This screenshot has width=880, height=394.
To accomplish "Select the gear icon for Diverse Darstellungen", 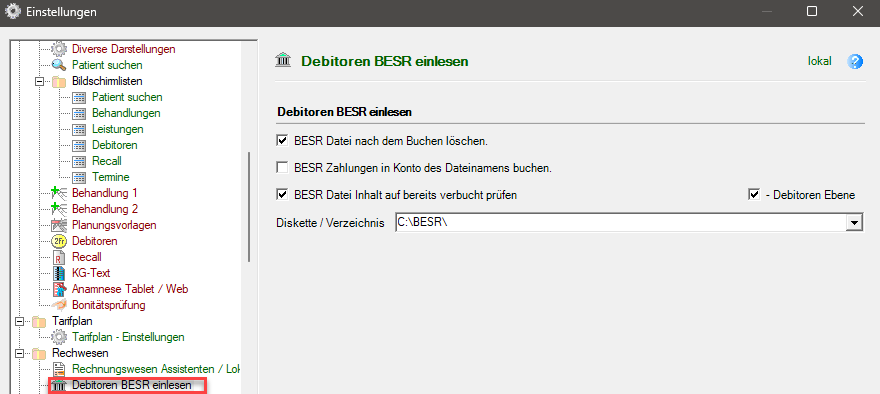I will (59, 49).
